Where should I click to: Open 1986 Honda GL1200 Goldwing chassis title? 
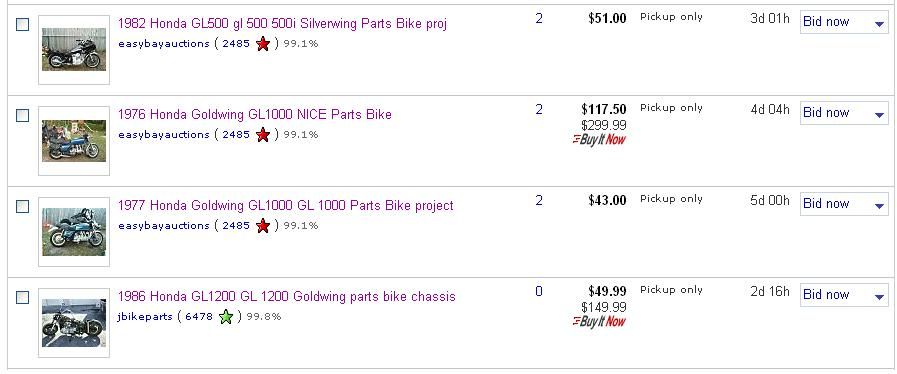[287, 297]
